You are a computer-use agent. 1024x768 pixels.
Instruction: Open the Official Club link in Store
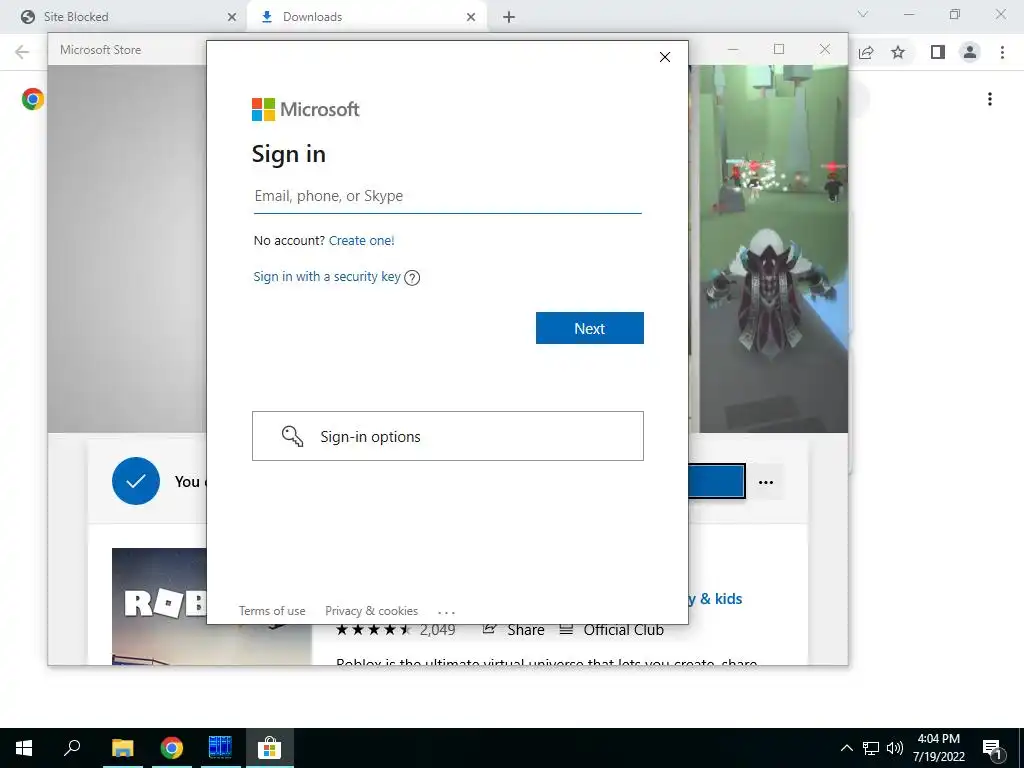click(x=612, y=630)
